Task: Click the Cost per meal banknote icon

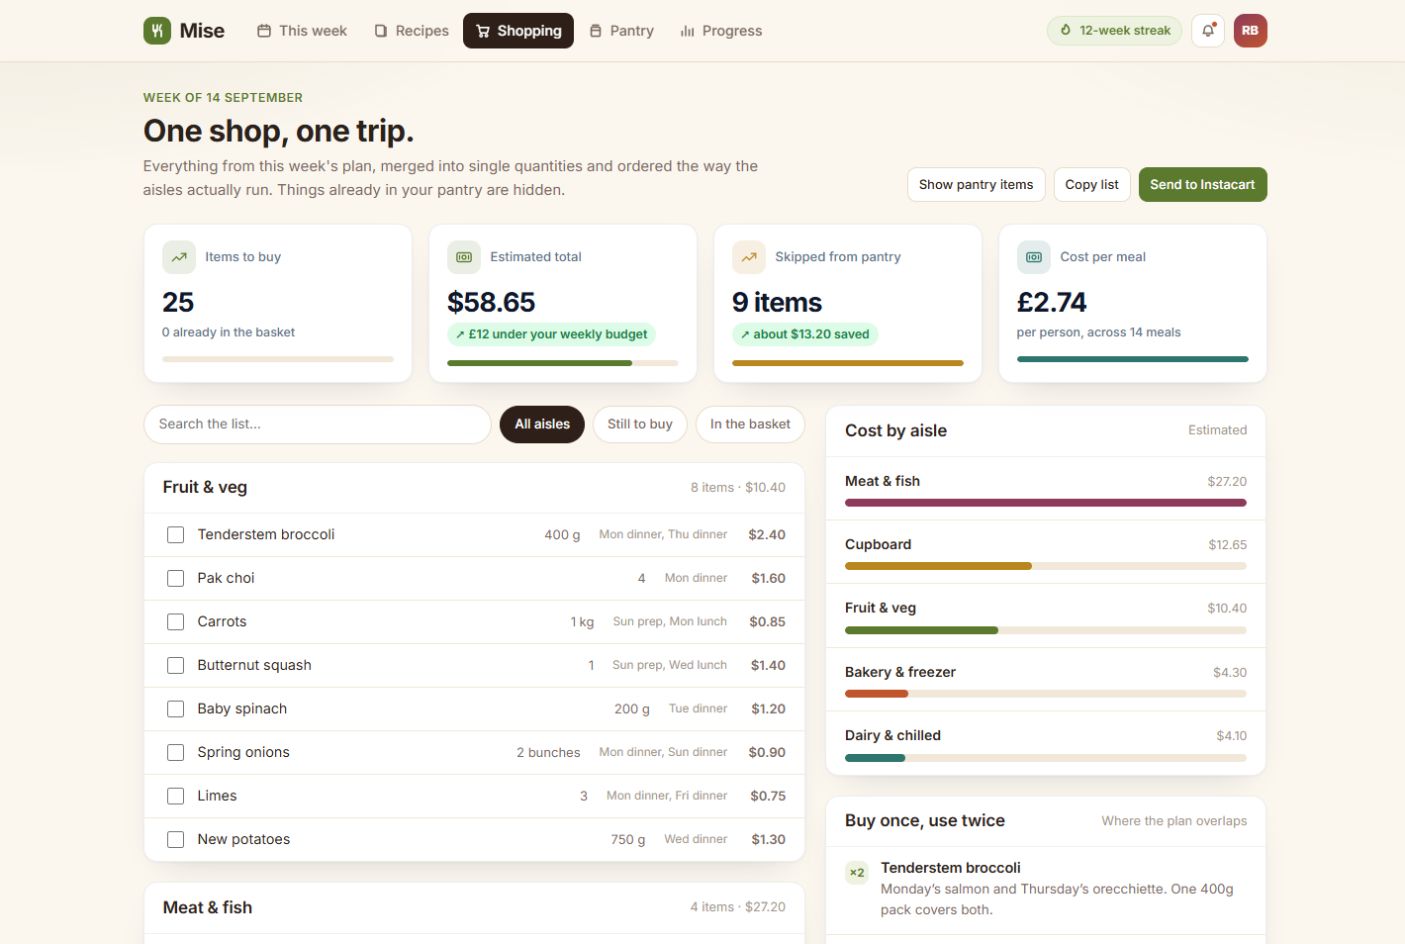Action: tap(1034, 257)
